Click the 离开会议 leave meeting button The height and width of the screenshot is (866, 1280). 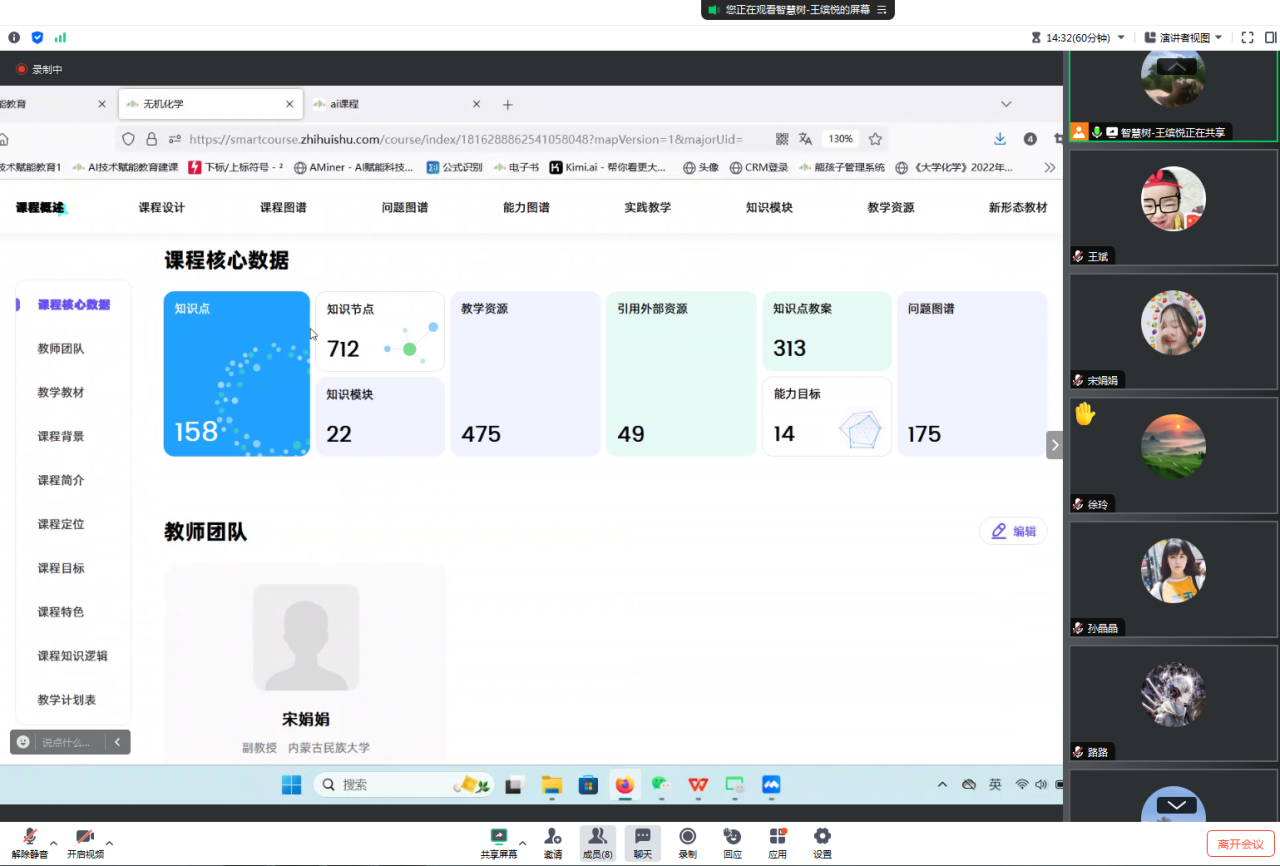(1241, 844)
